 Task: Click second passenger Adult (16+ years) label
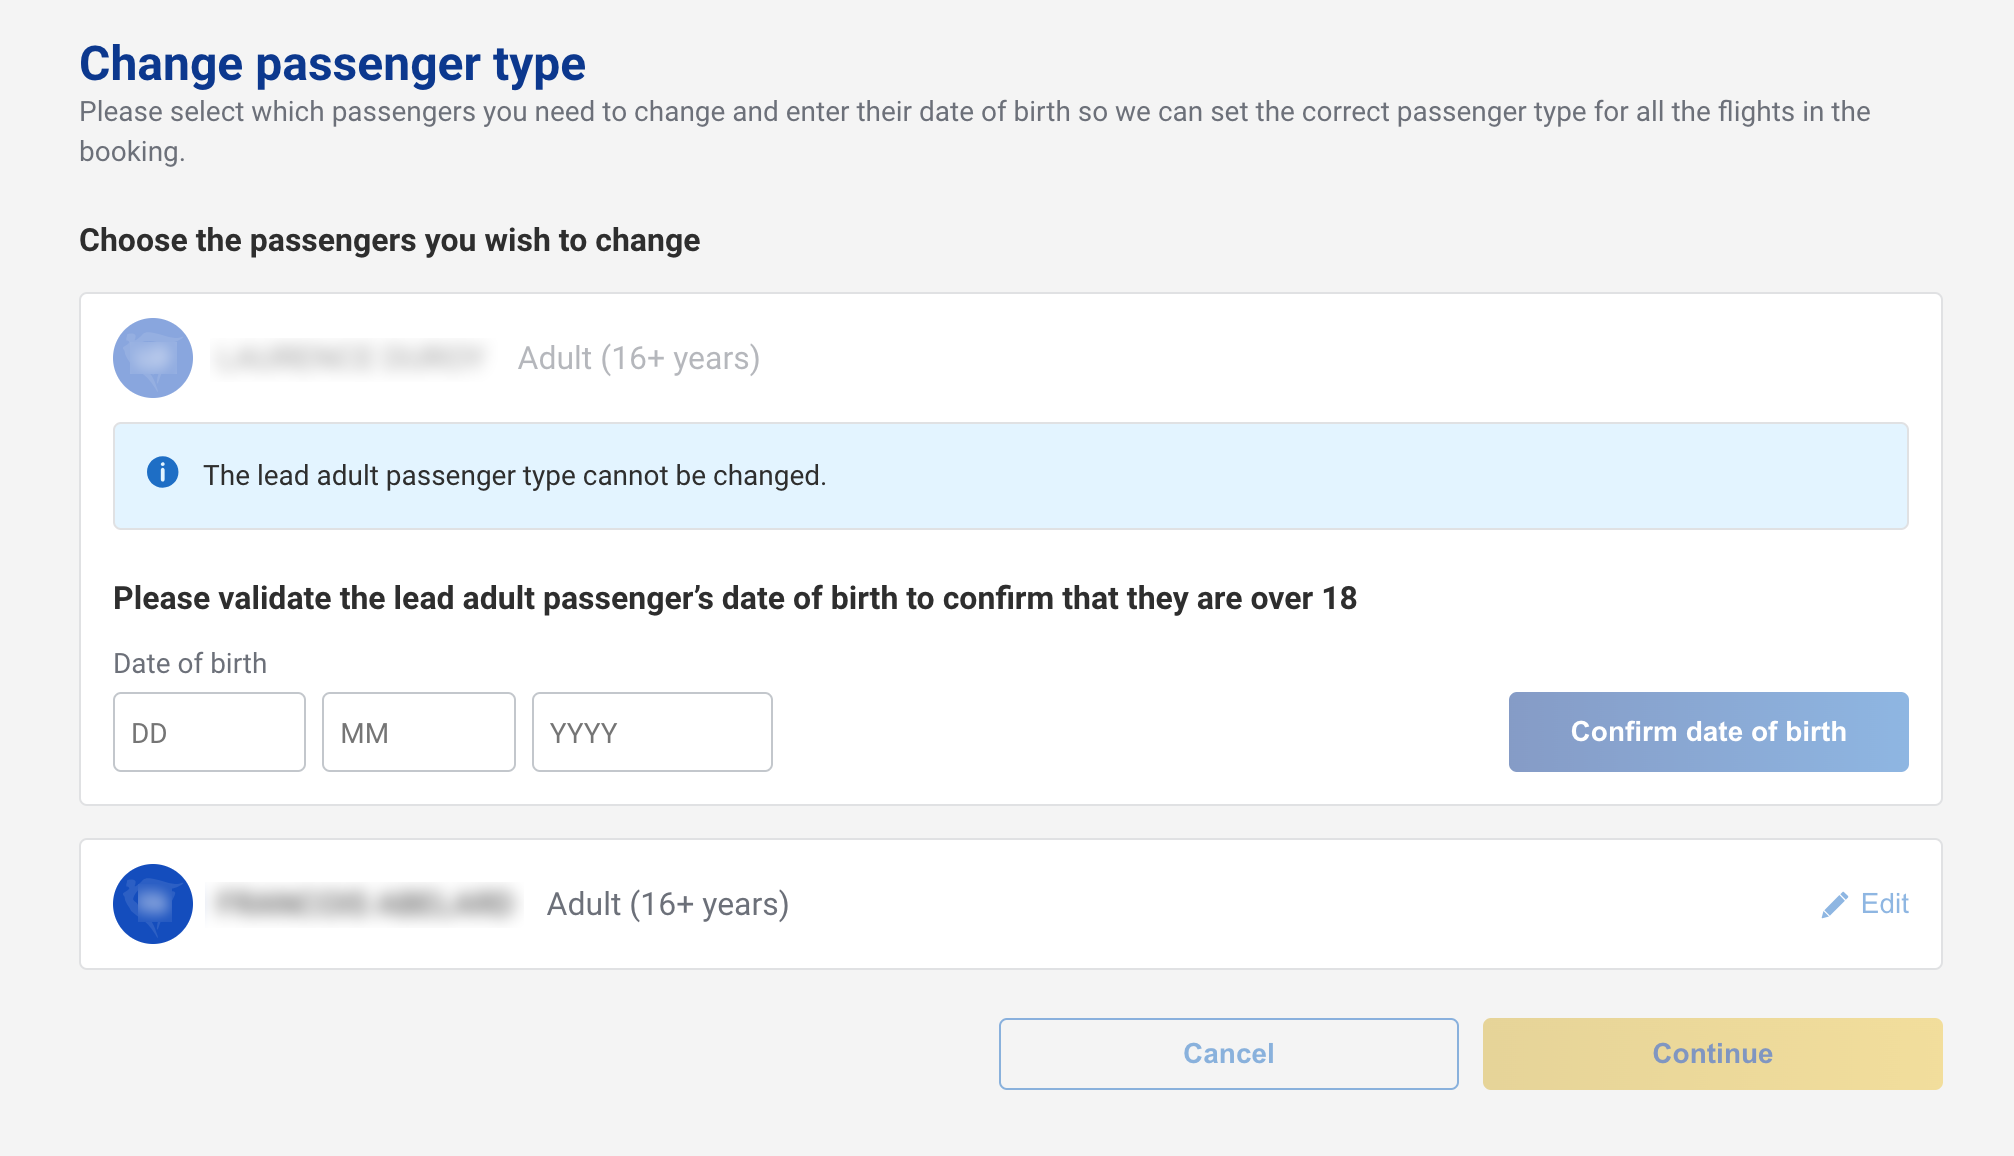(668, 904)
